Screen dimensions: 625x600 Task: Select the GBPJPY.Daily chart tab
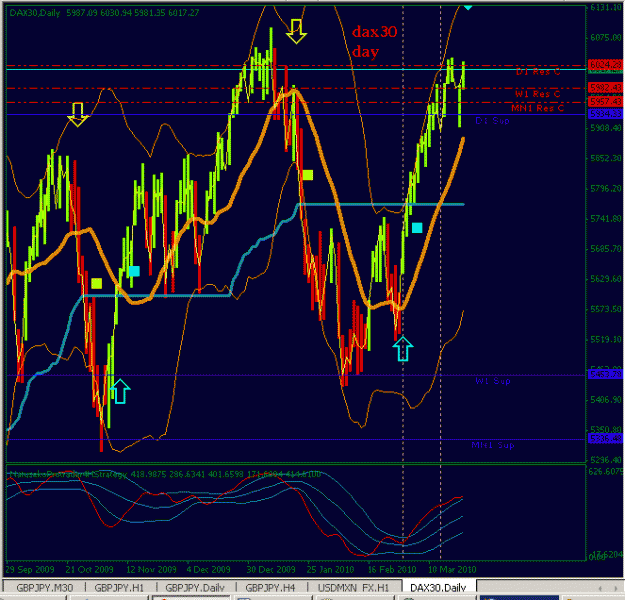coord(195,588)
